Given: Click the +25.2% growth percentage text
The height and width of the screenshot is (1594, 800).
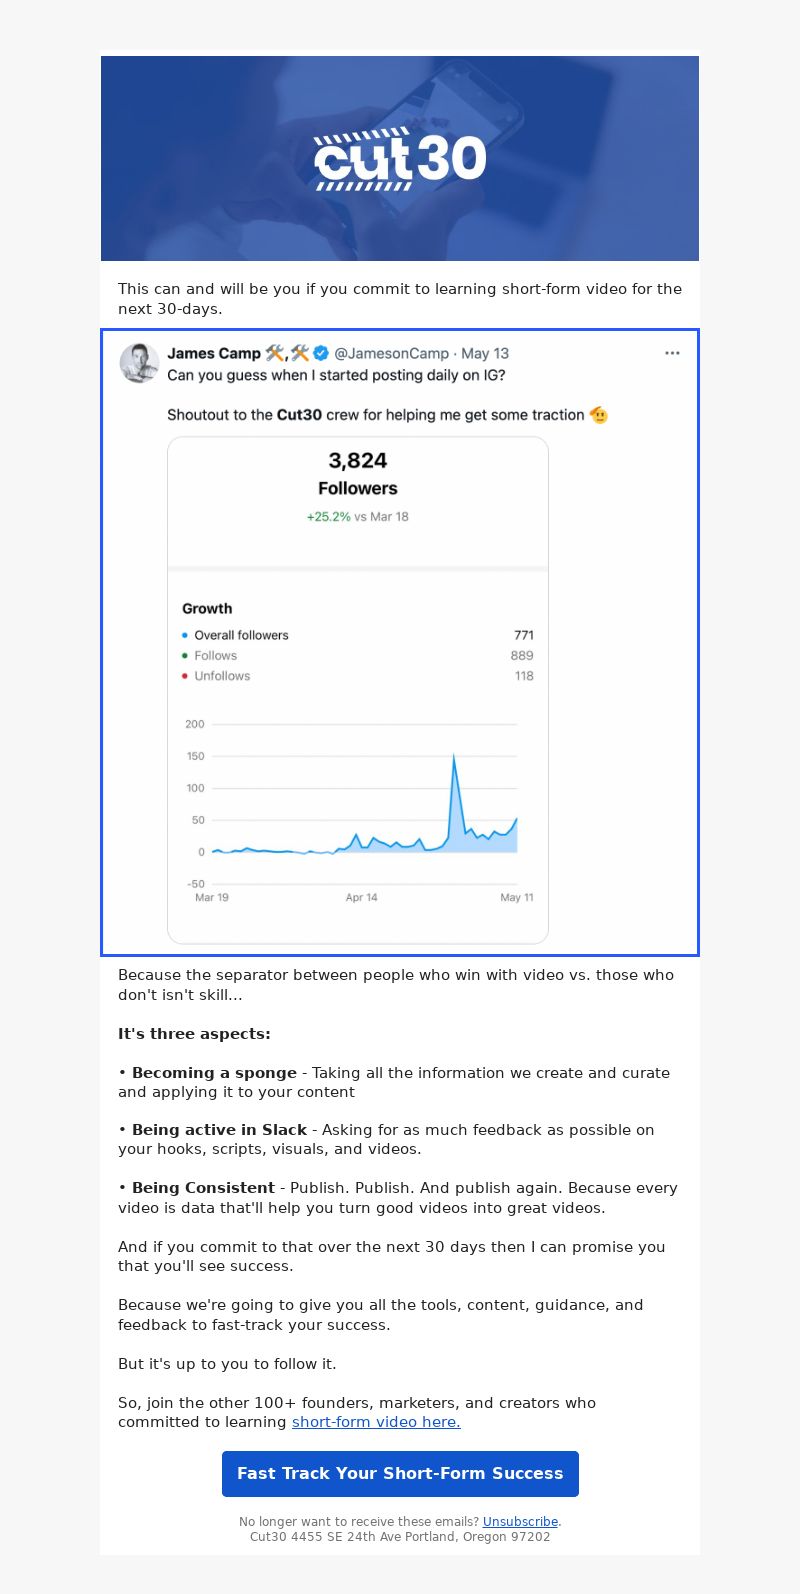Looking at the screenshot, I should coord(329,517).
